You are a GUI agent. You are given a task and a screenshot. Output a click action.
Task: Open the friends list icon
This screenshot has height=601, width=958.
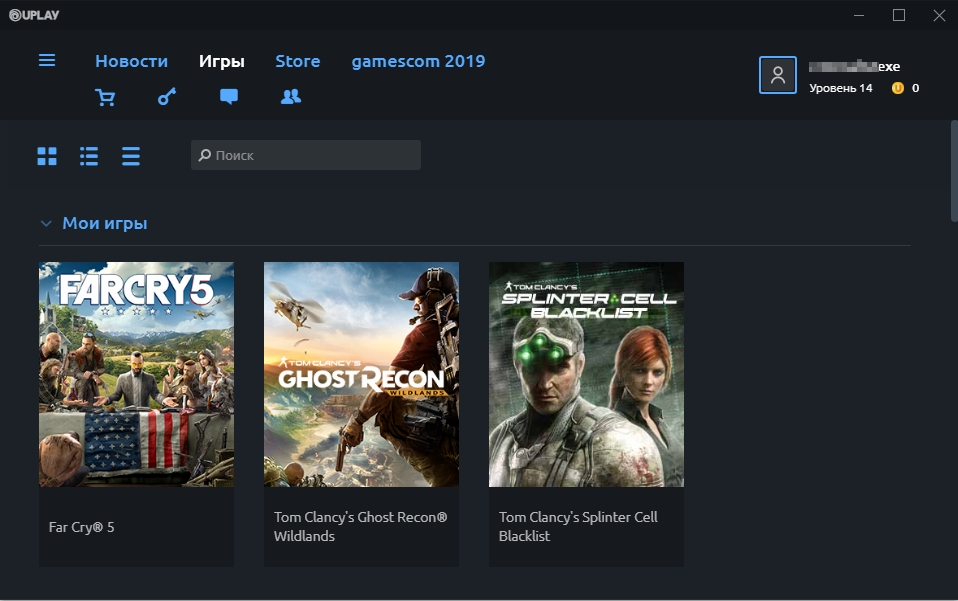pyautogui.click(x=291, y=97)
